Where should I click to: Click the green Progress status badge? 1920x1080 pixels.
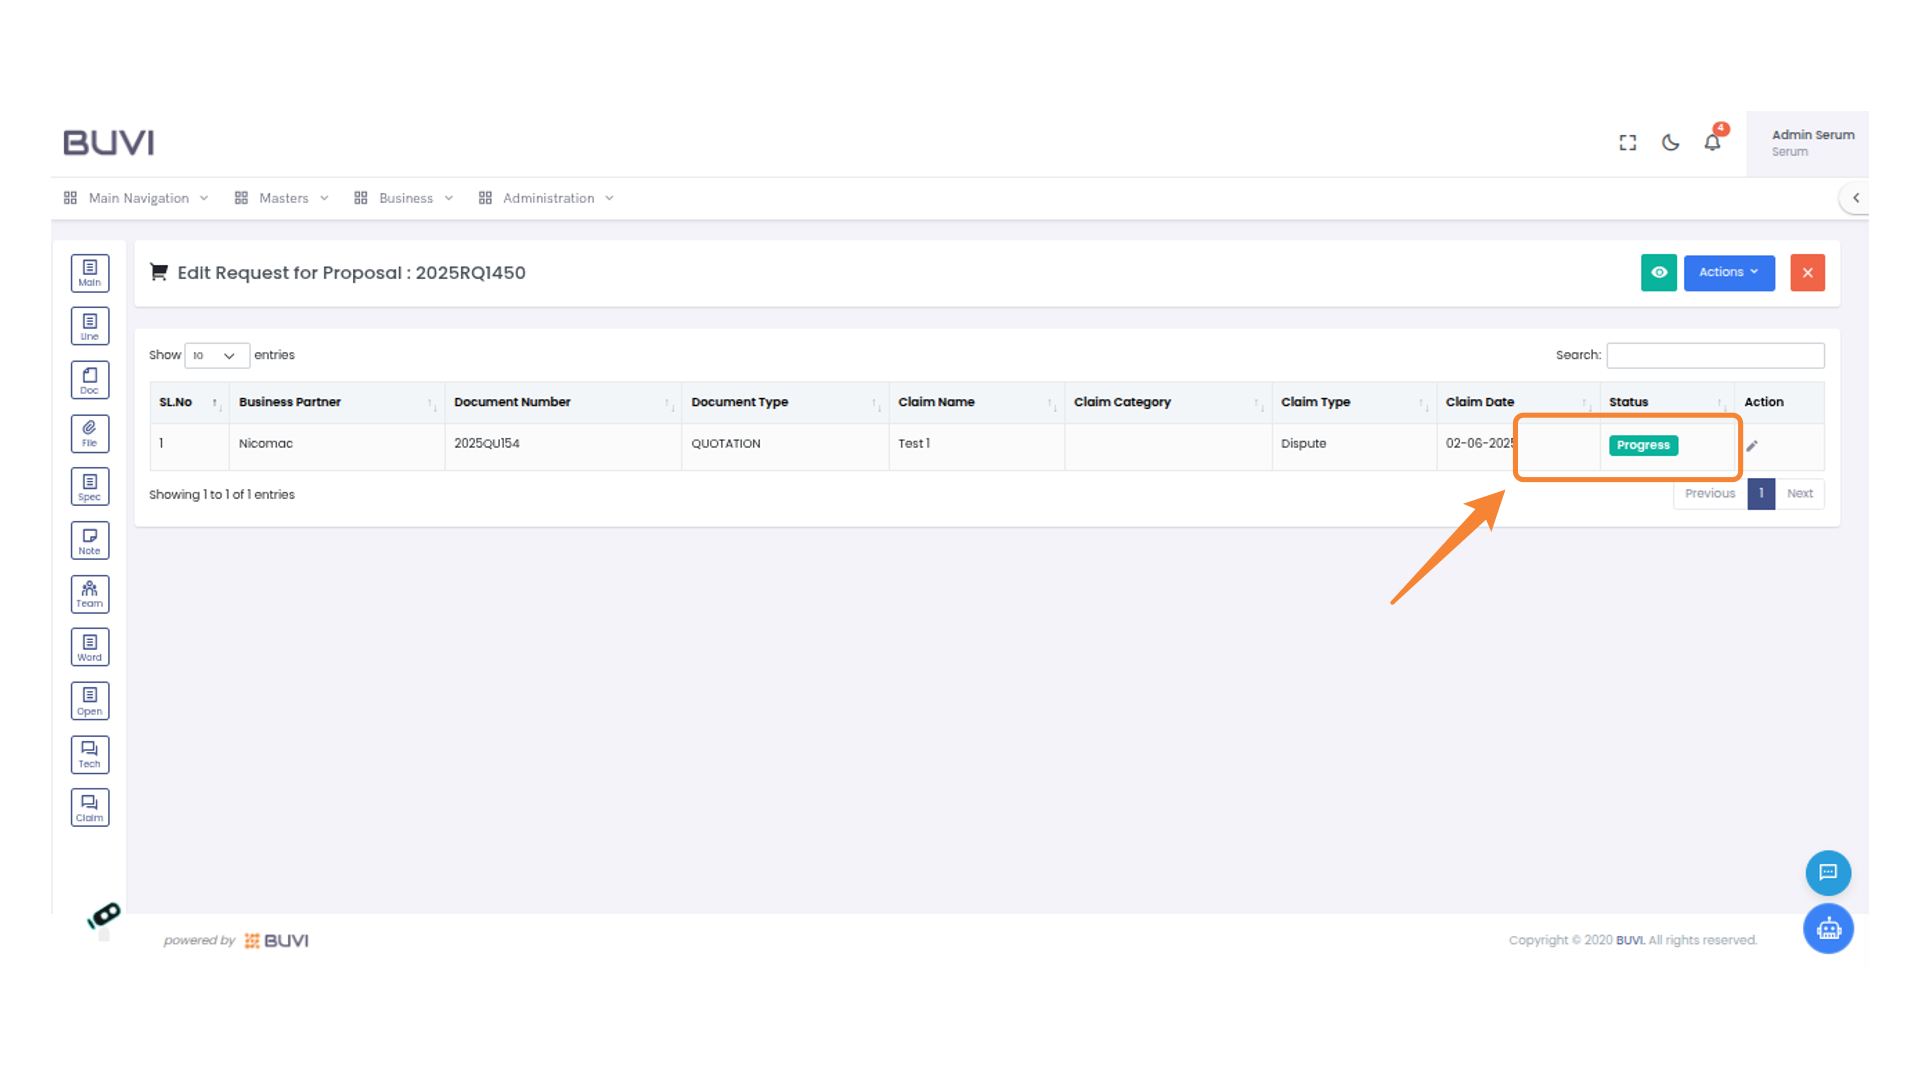(x=1643, y=446)
